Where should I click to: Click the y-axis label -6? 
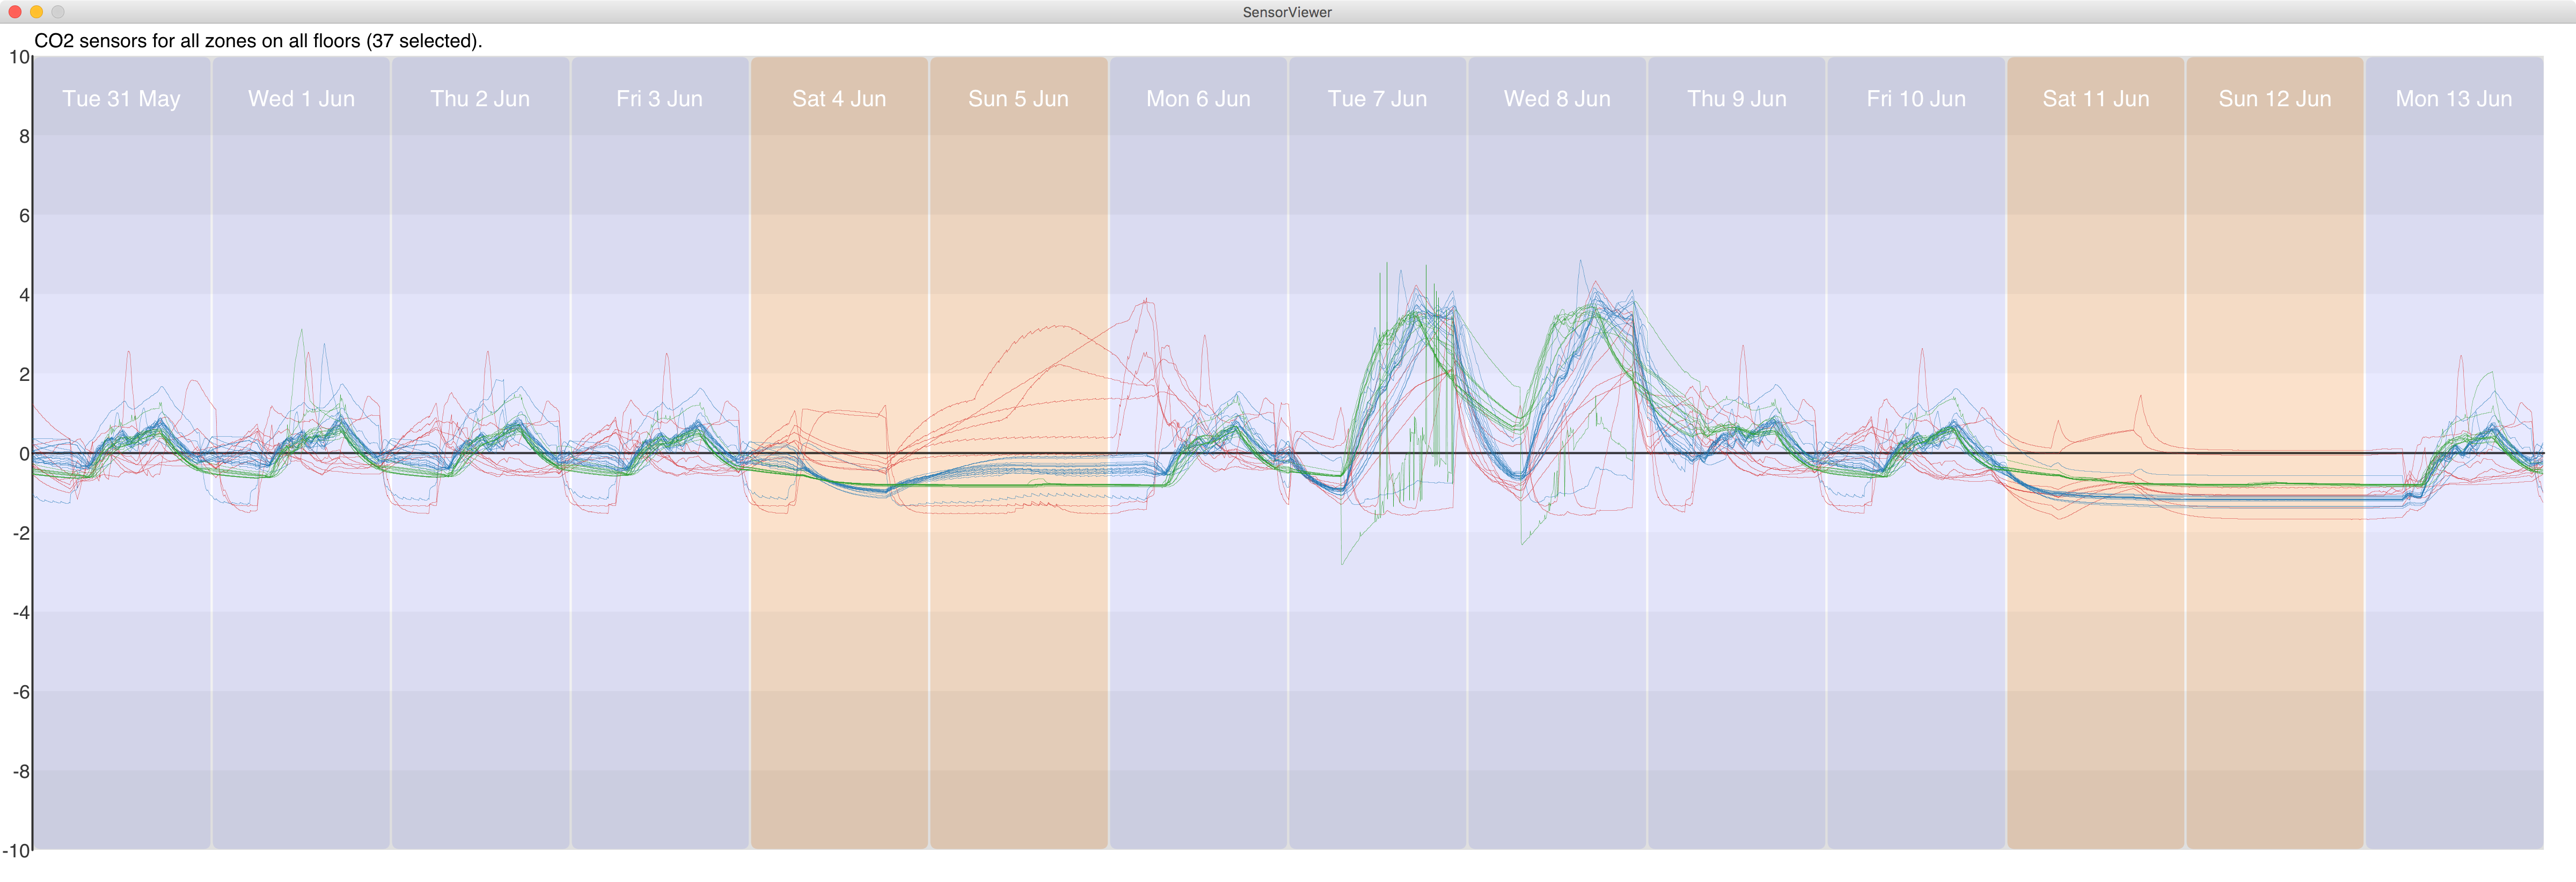coord(21,692)
